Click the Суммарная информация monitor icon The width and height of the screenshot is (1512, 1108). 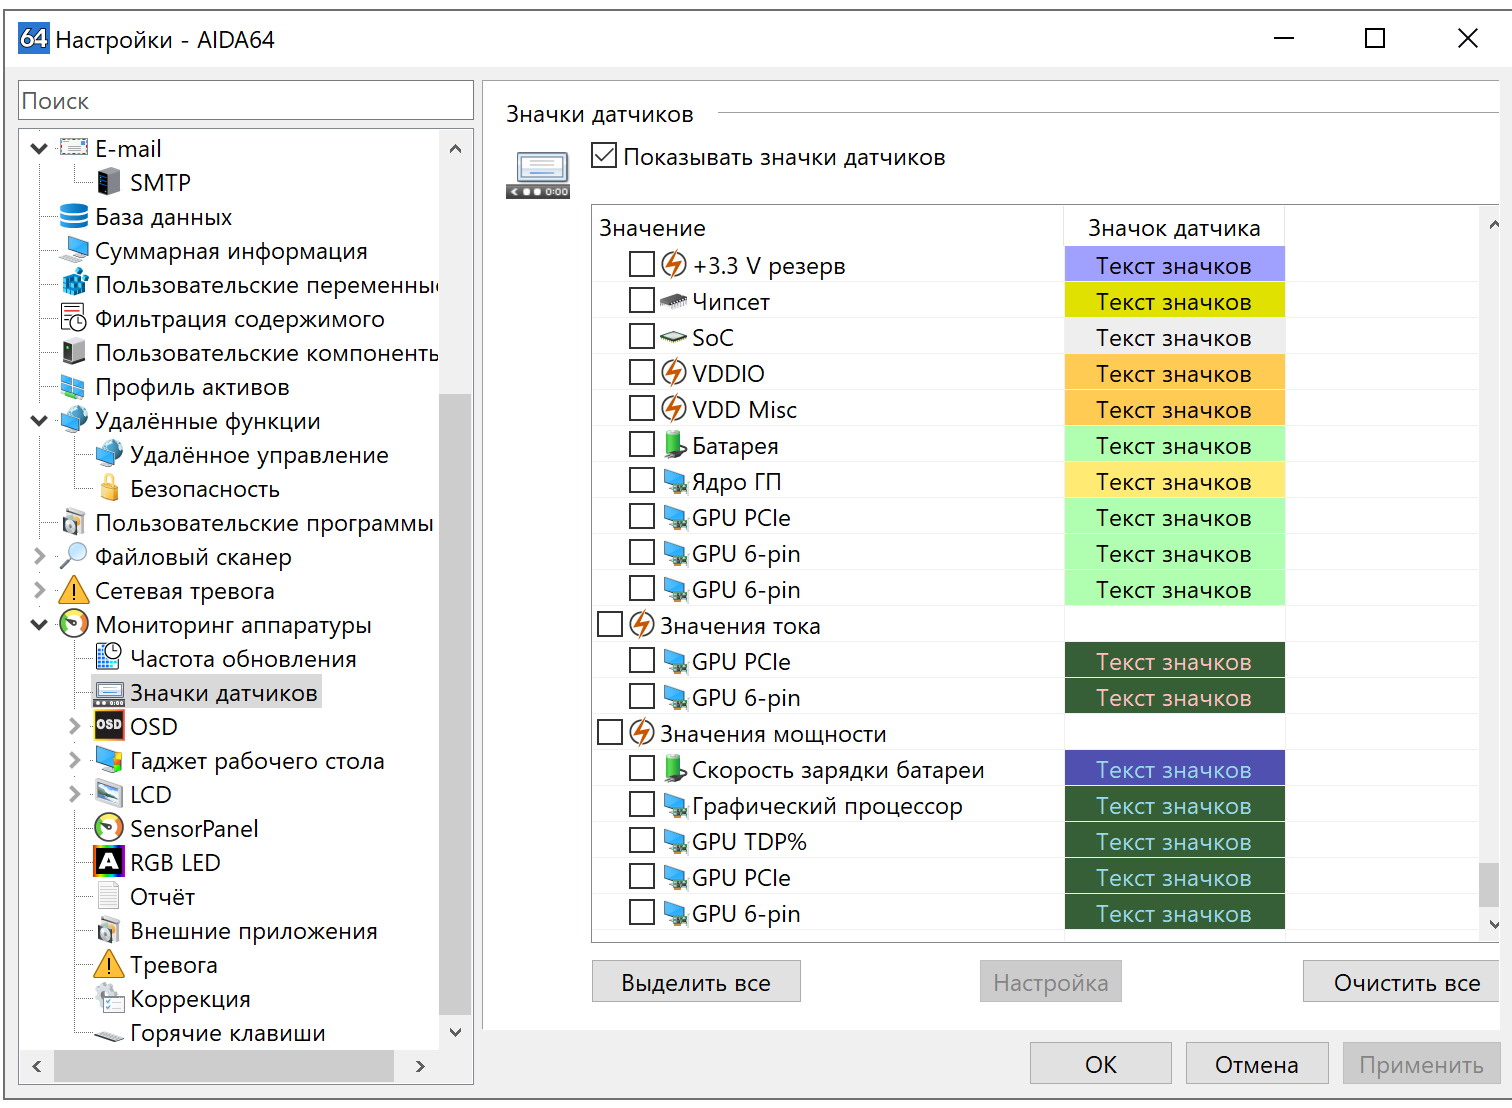coord(74,250)
